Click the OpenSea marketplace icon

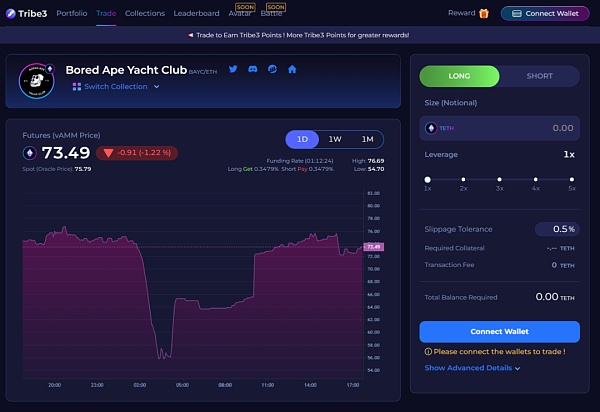273,69
